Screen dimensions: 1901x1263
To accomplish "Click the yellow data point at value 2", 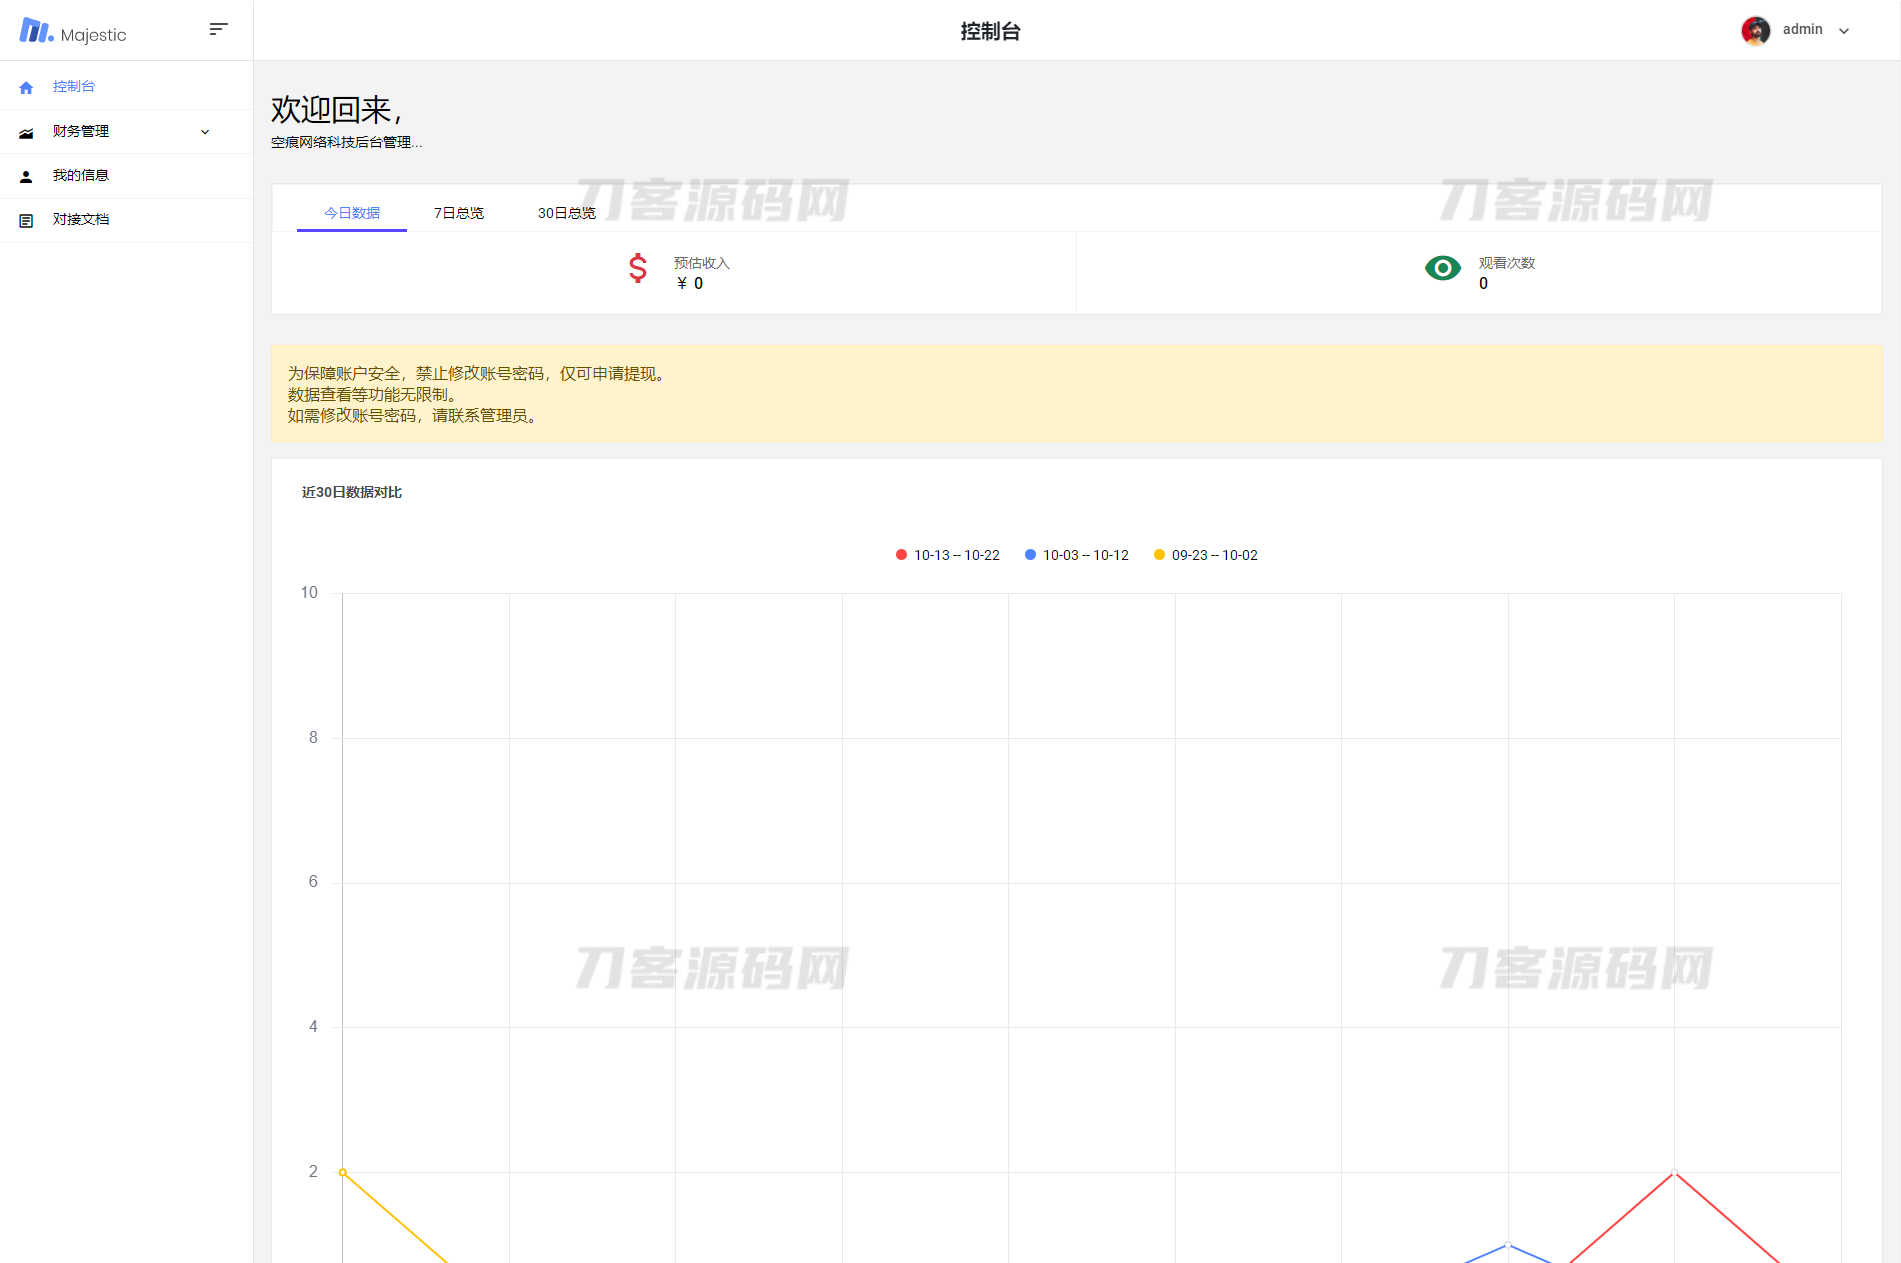I will click(343, 1172).
